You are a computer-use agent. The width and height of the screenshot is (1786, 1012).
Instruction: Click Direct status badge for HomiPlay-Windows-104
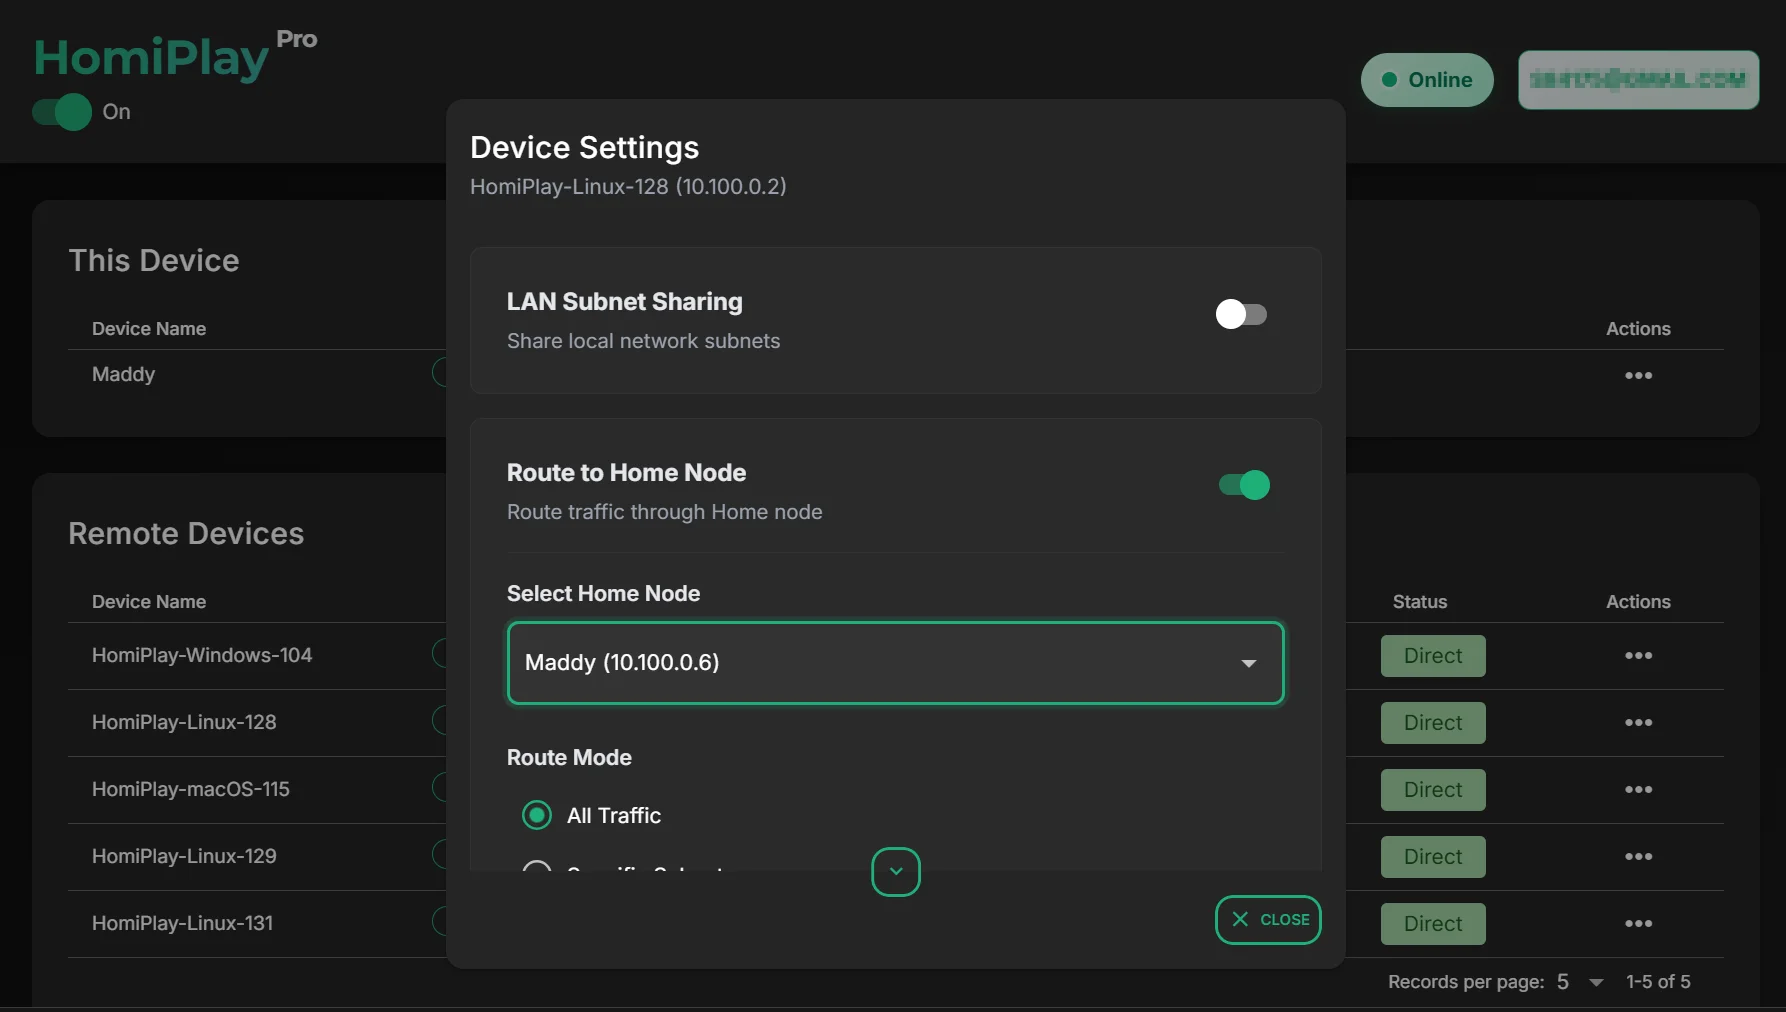point(1433,656)
